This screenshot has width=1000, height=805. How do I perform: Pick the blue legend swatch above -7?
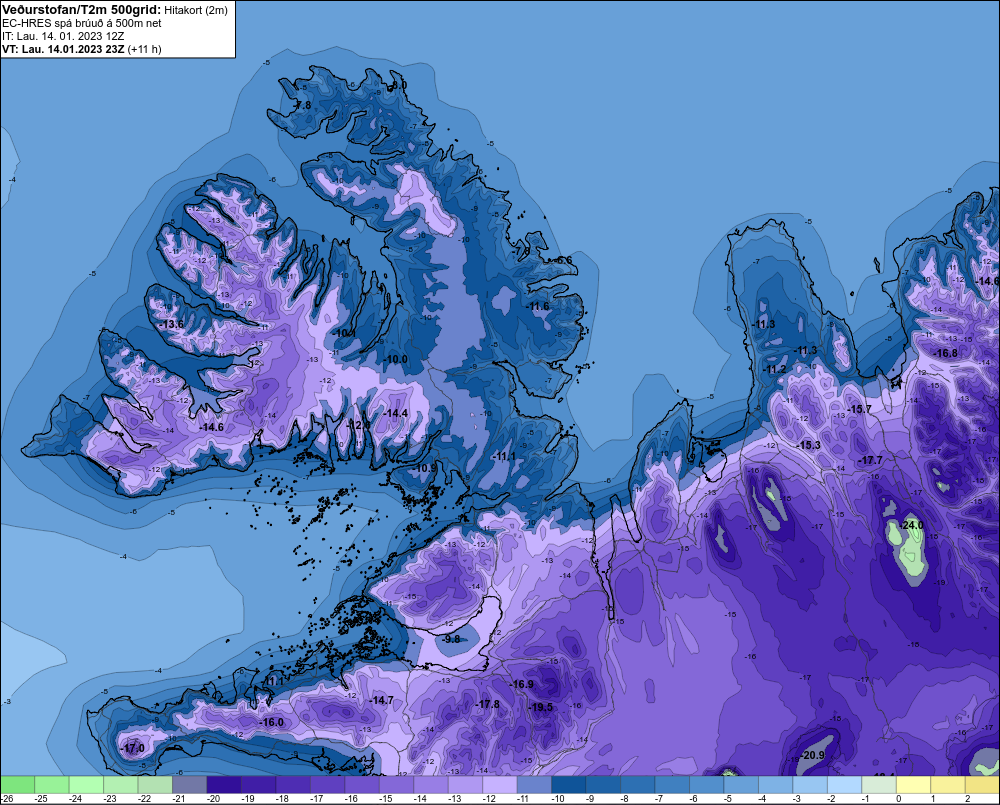(x=672, y=784)
